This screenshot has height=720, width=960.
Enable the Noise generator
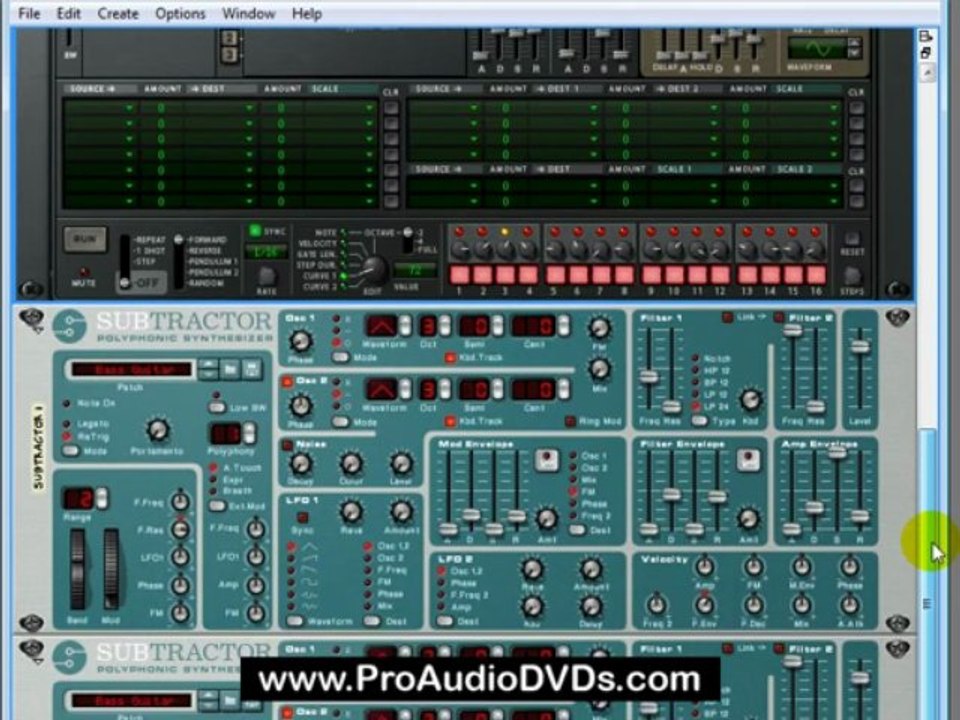[287, 445]
